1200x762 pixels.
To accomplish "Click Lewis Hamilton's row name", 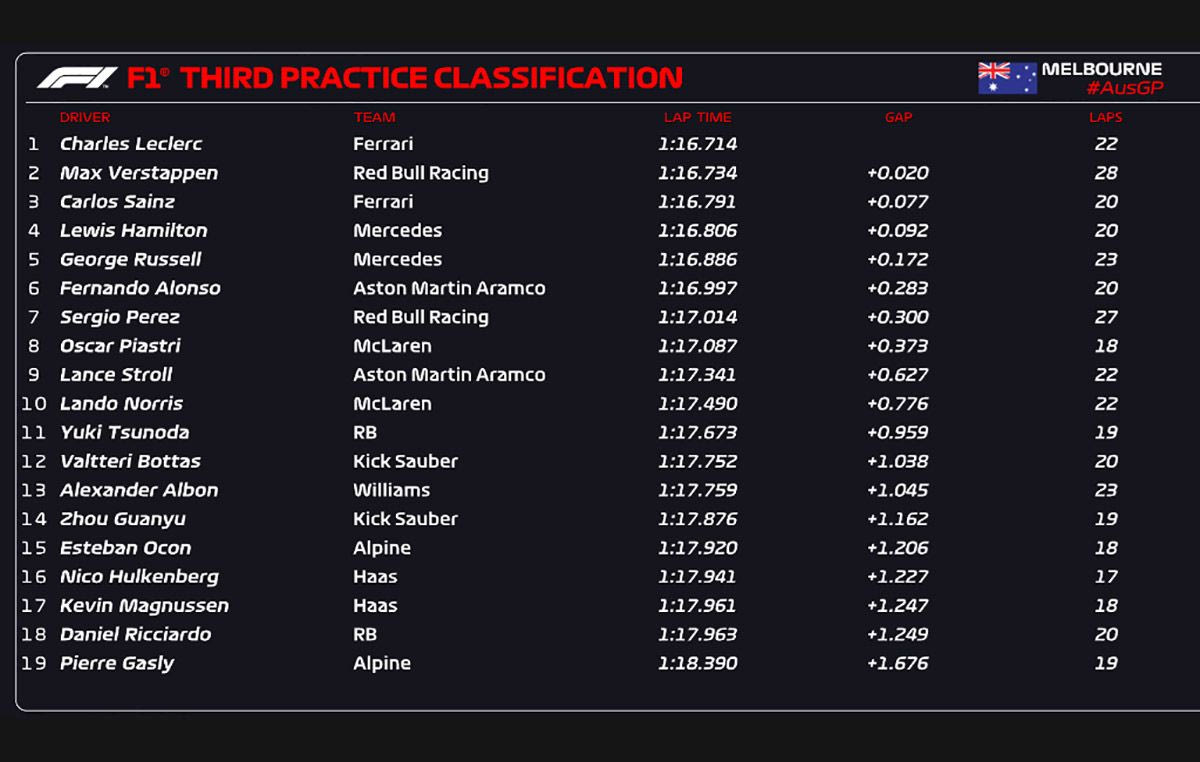I will pyautogui.click(x=134, y=231).
